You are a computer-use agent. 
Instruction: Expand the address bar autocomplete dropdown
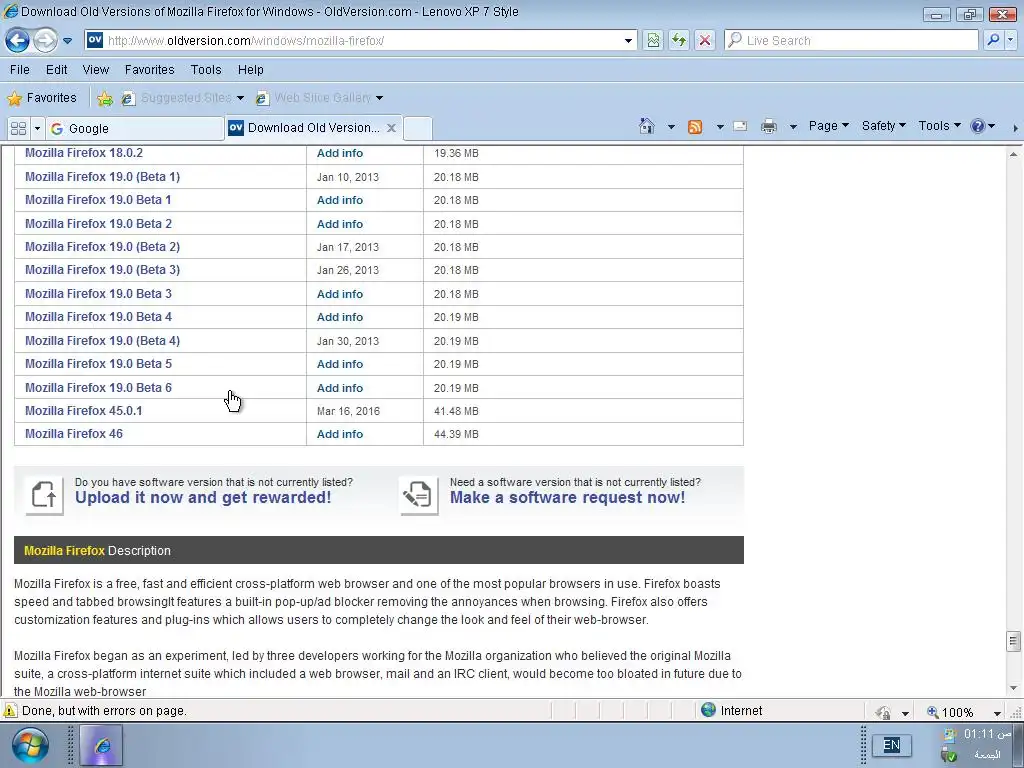628,40
